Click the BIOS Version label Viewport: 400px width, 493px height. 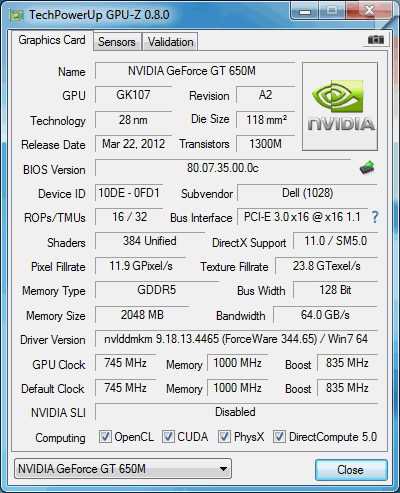(54, 170)
